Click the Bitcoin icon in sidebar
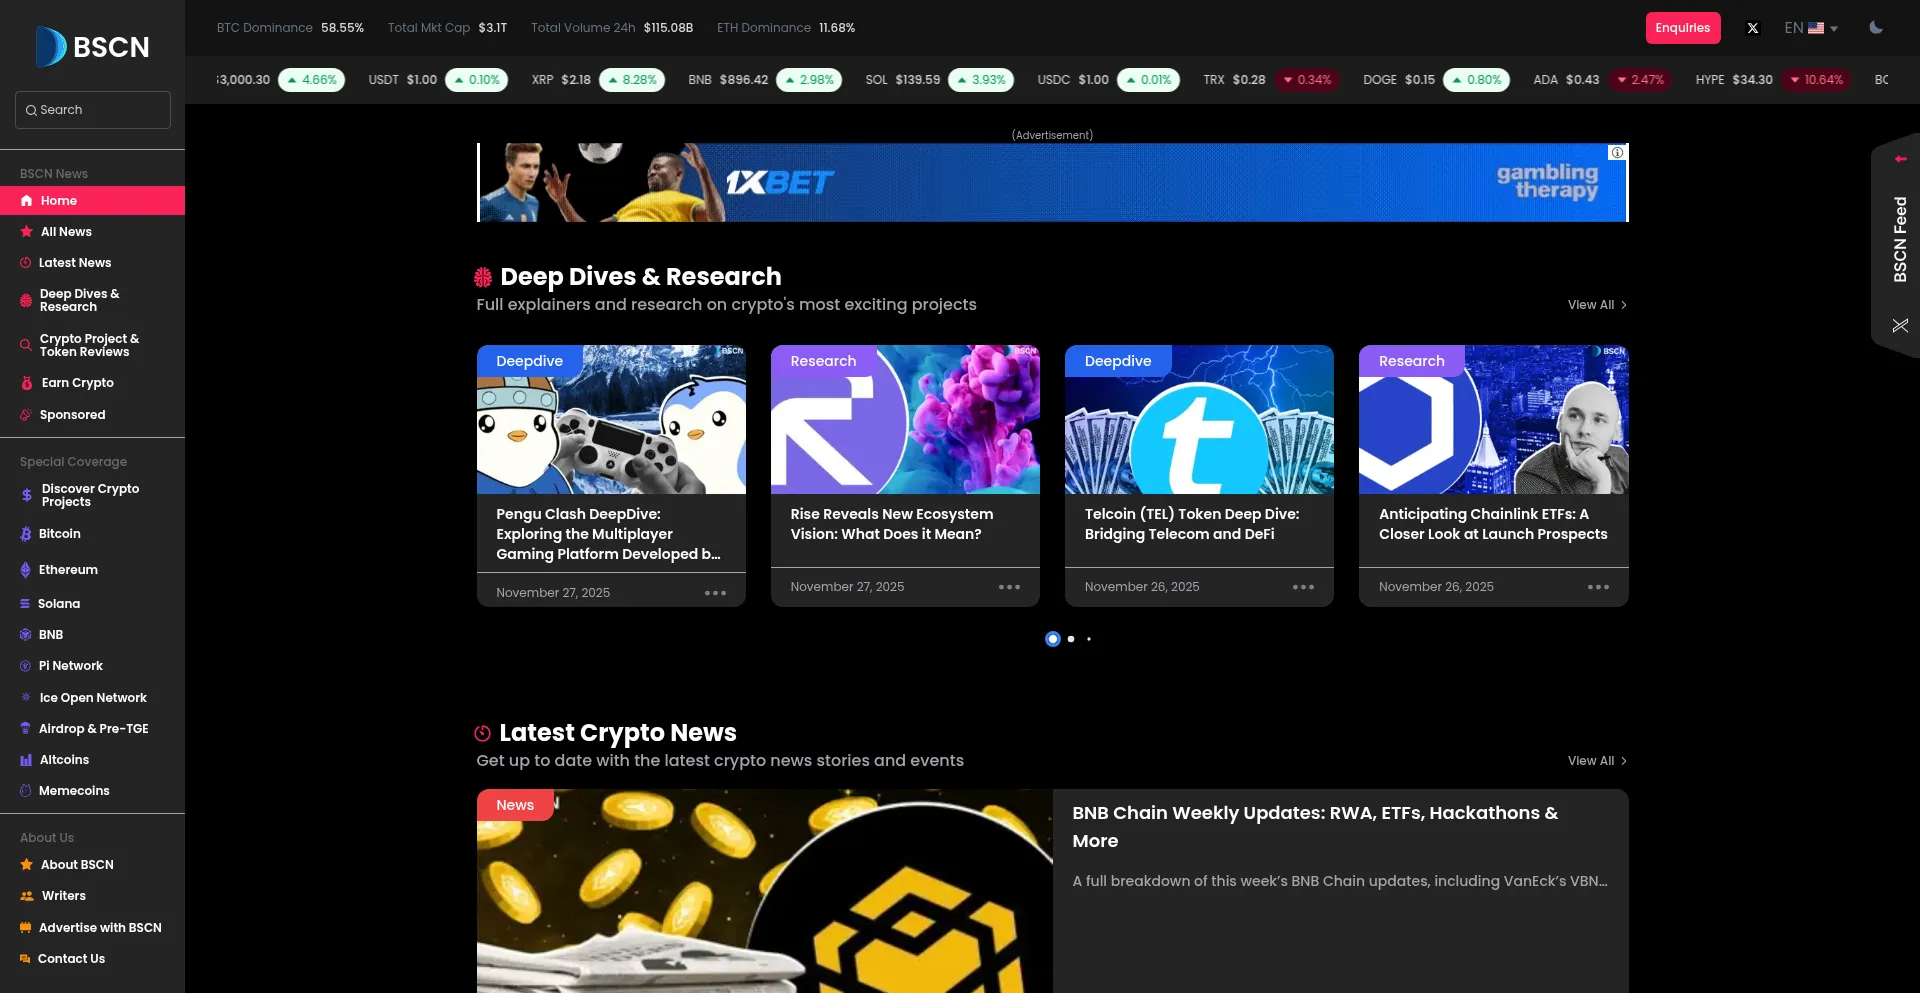The width and height of the screenshot is (1920, 993). (x=26, y=534)
